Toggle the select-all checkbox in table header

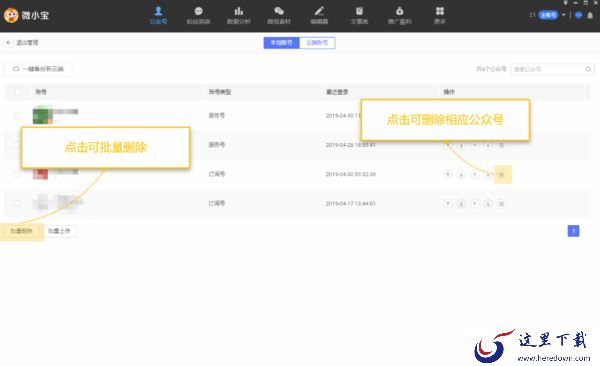point(17,92)
